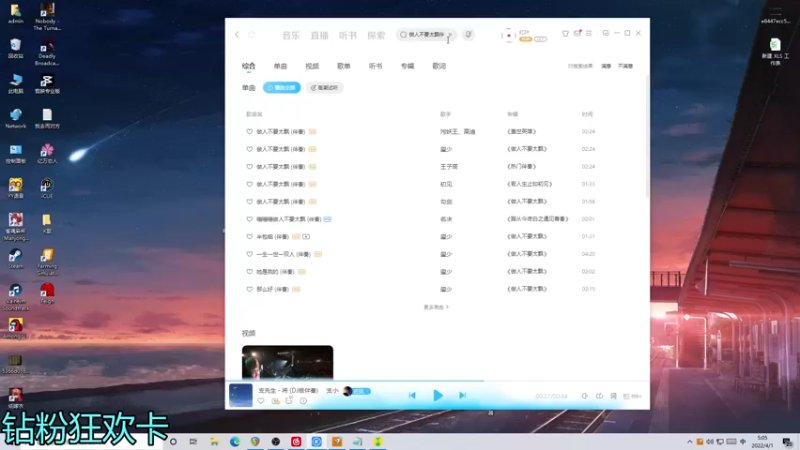Select the 歌词 results tab

pos(439,66)
